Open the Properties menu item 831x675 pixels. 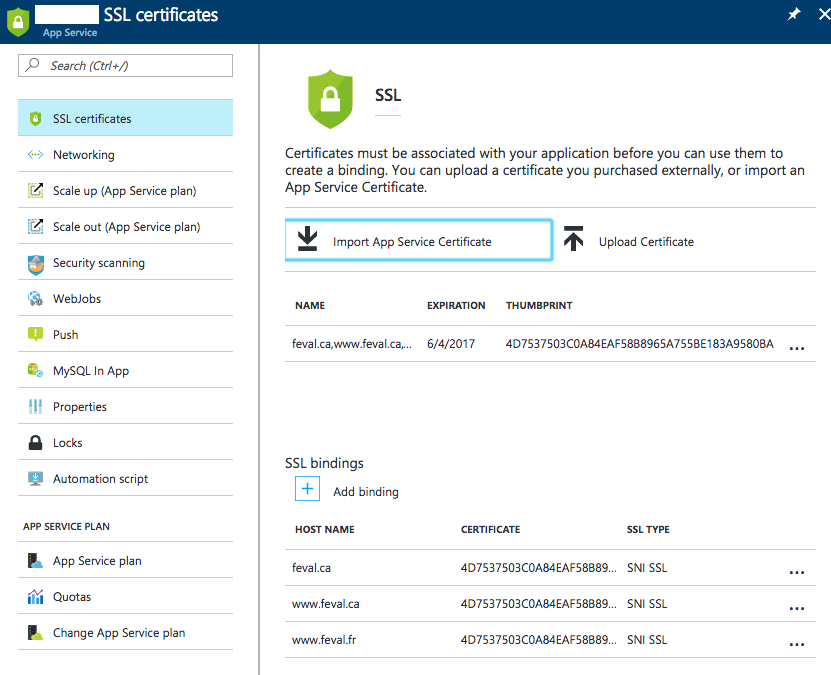(126, 406)
